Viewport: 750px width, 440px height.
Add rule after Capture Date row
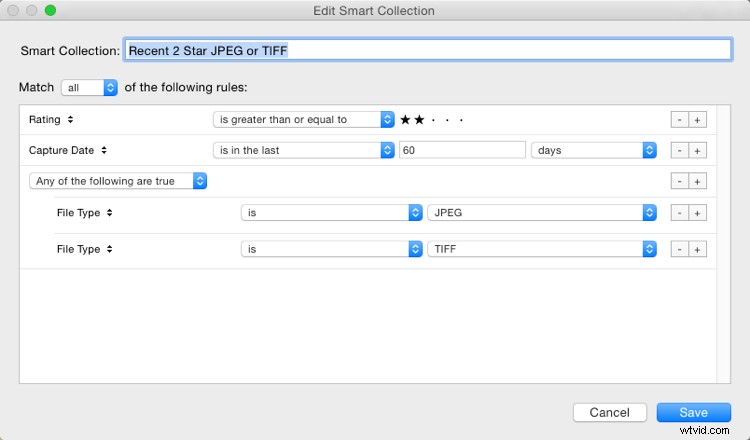[698, 150]
